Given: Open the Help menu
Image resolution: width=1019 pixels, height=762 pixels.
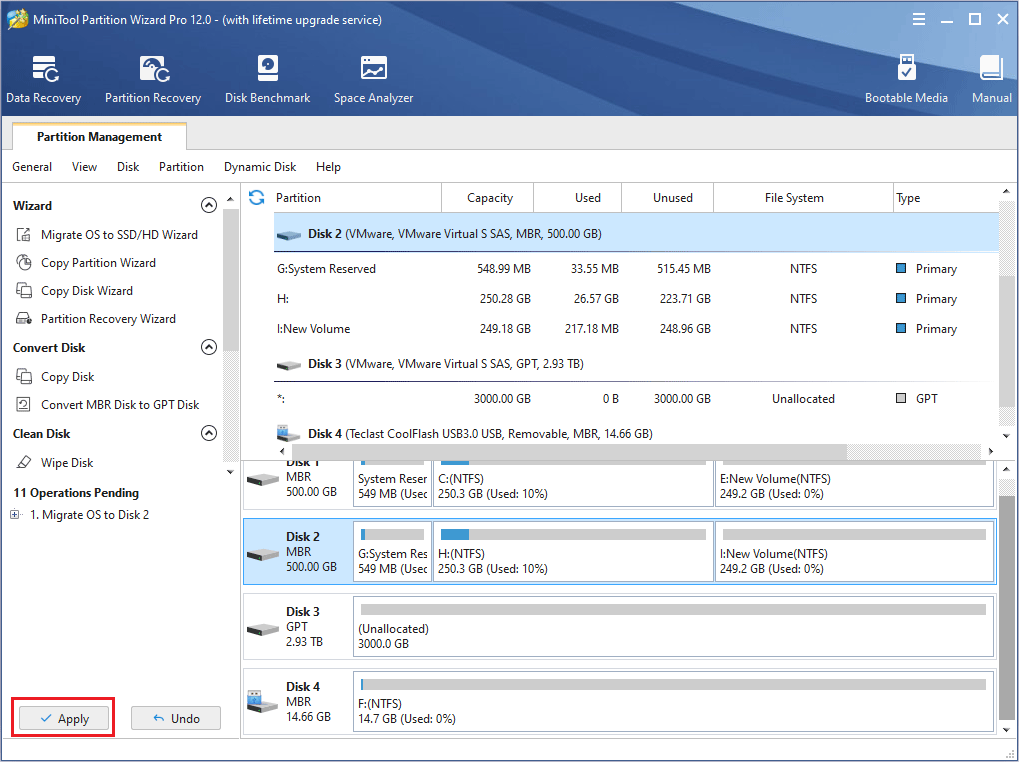Looking at the screenshot, I should pyautogui.click(x=328, y=167).
